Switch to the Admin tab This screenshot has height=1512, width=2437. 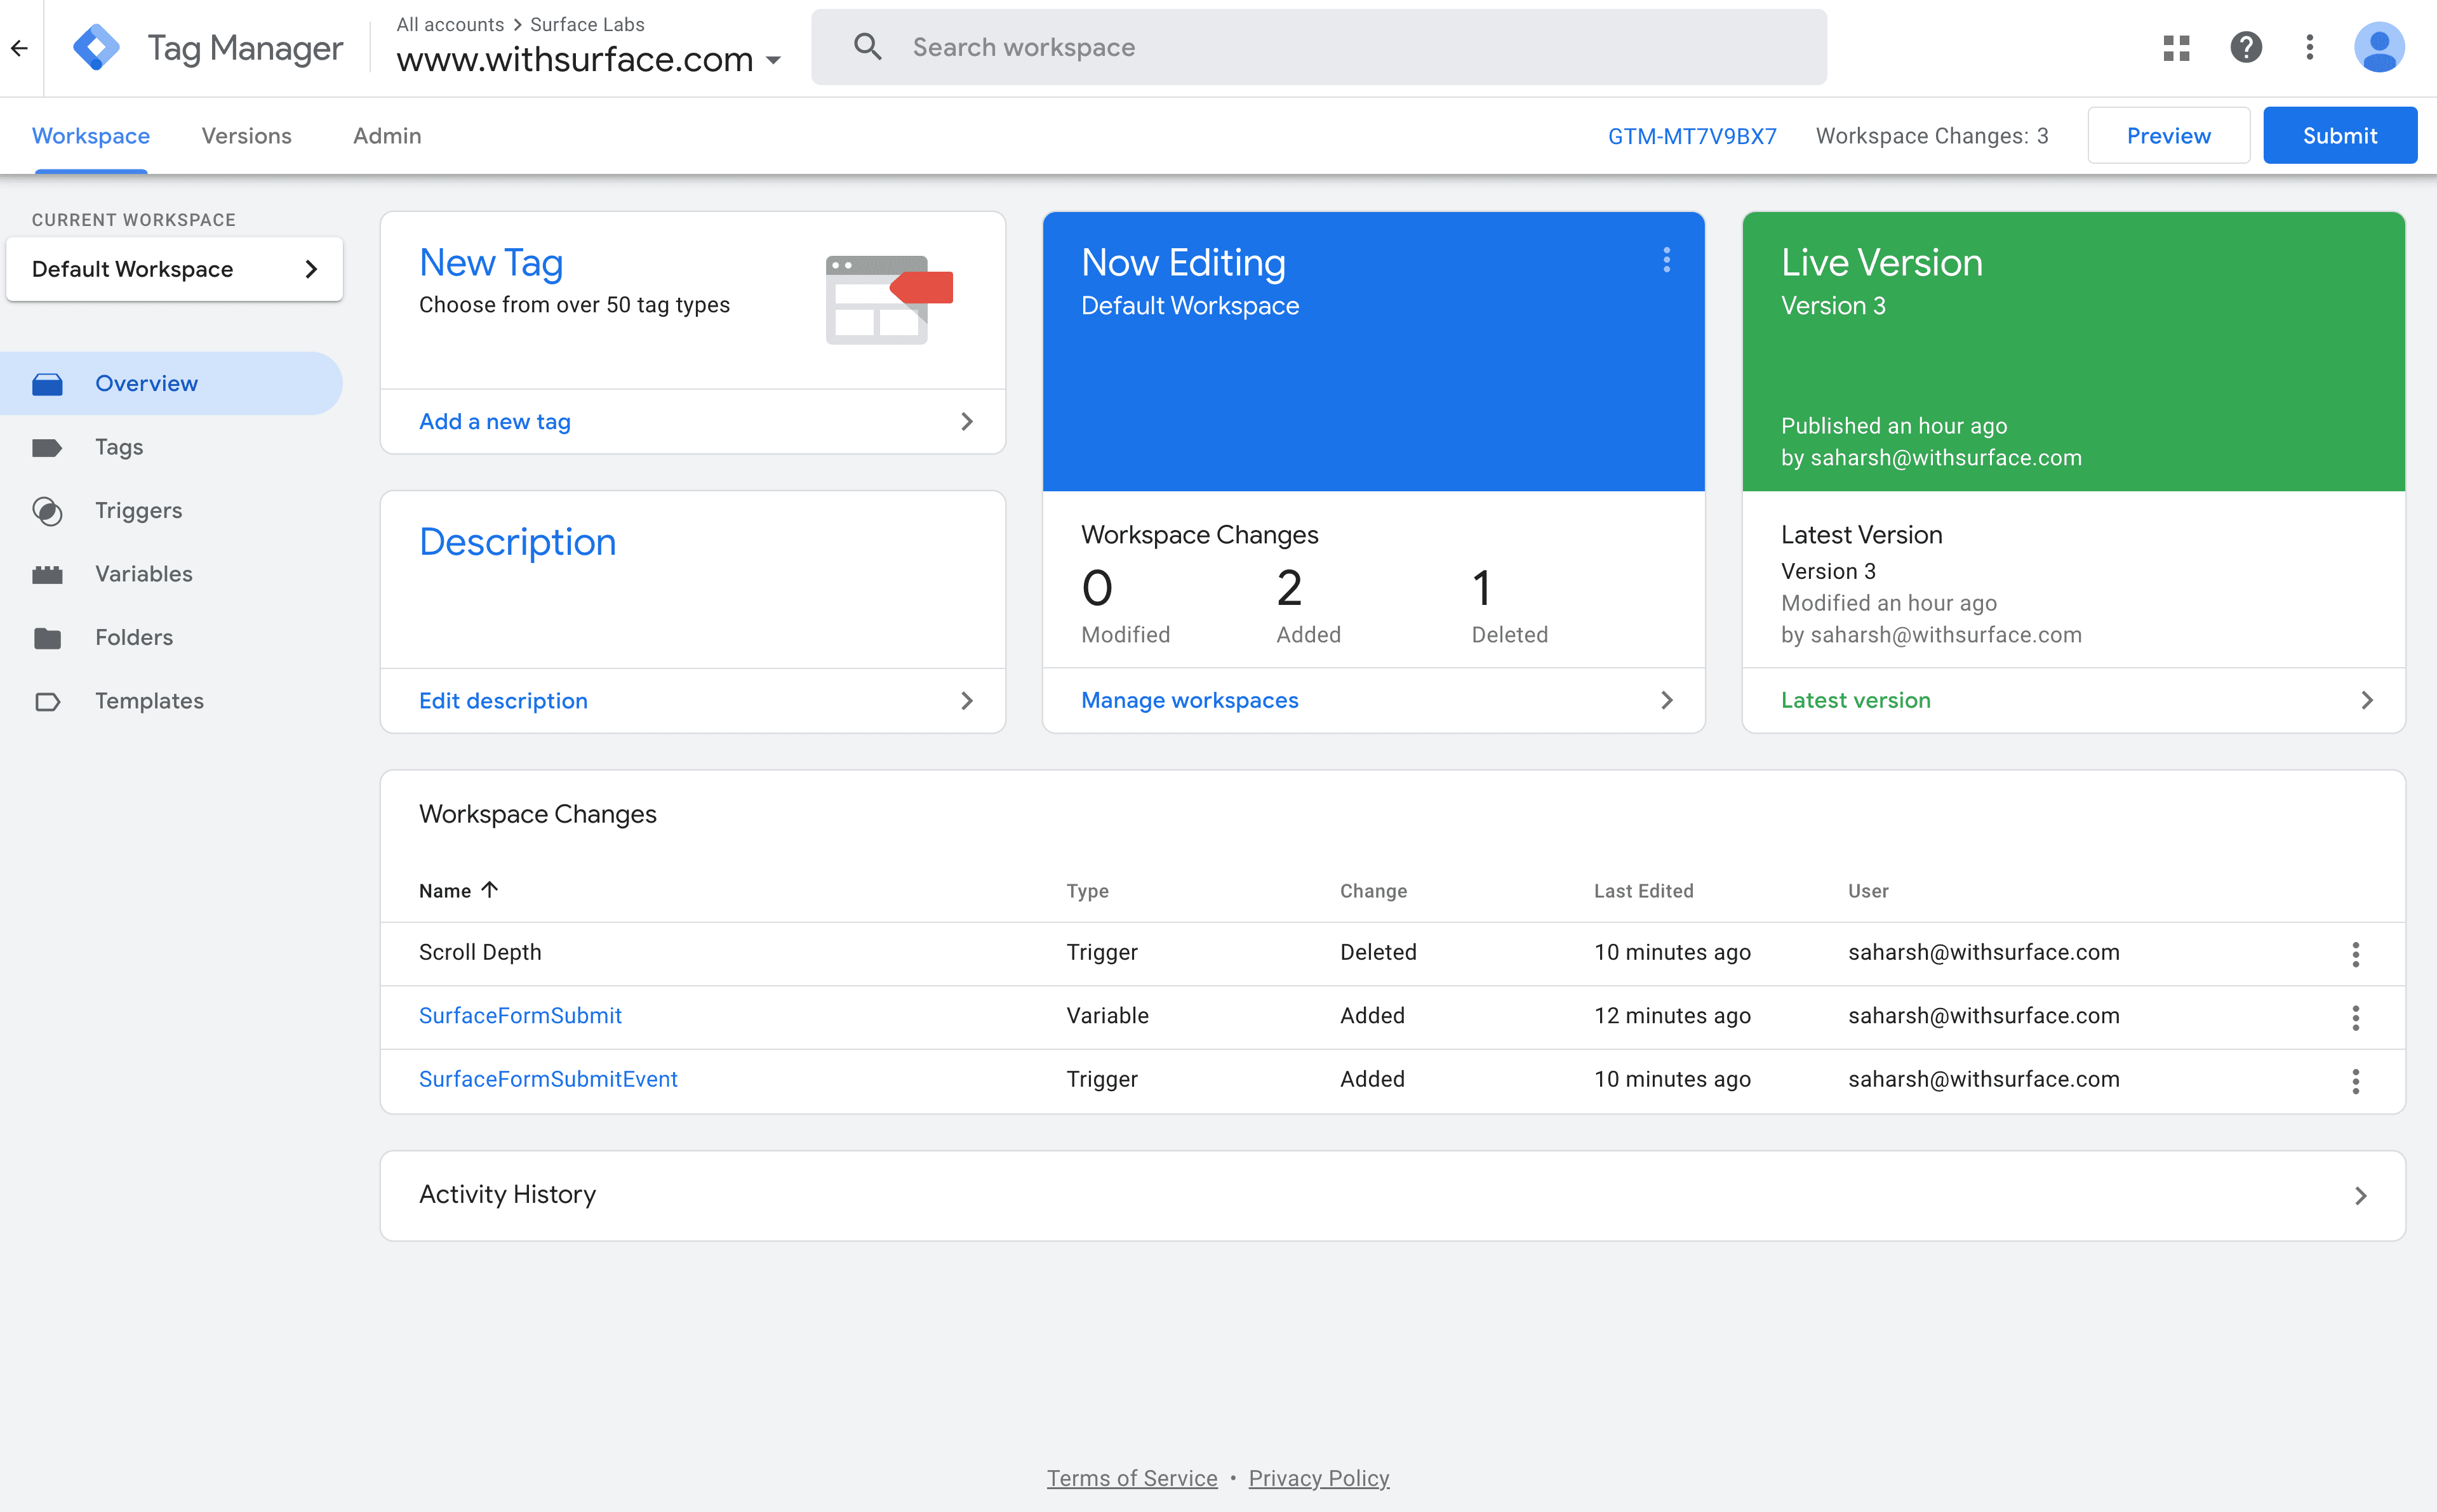(x=387, y=136)
